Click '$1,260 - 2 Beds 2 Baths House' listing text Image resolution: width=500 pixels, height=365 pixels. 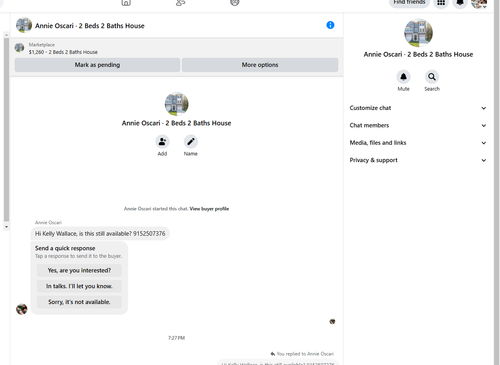pos(63,52)
